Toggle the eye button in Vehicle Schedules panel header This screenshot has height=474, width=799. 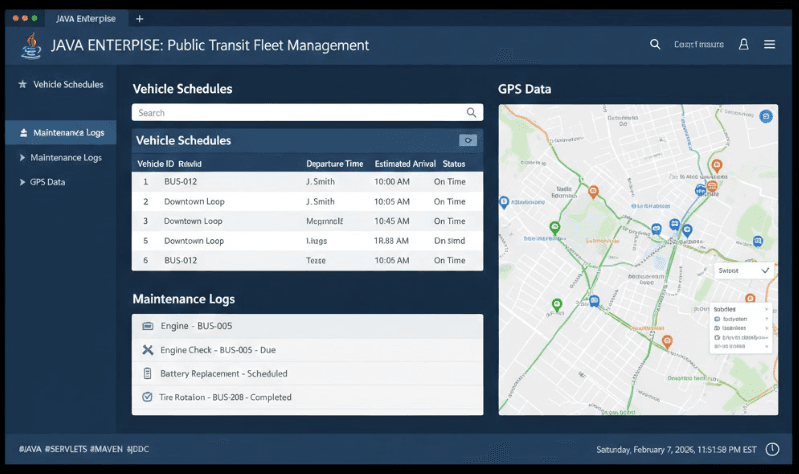(x=468, y=140)
